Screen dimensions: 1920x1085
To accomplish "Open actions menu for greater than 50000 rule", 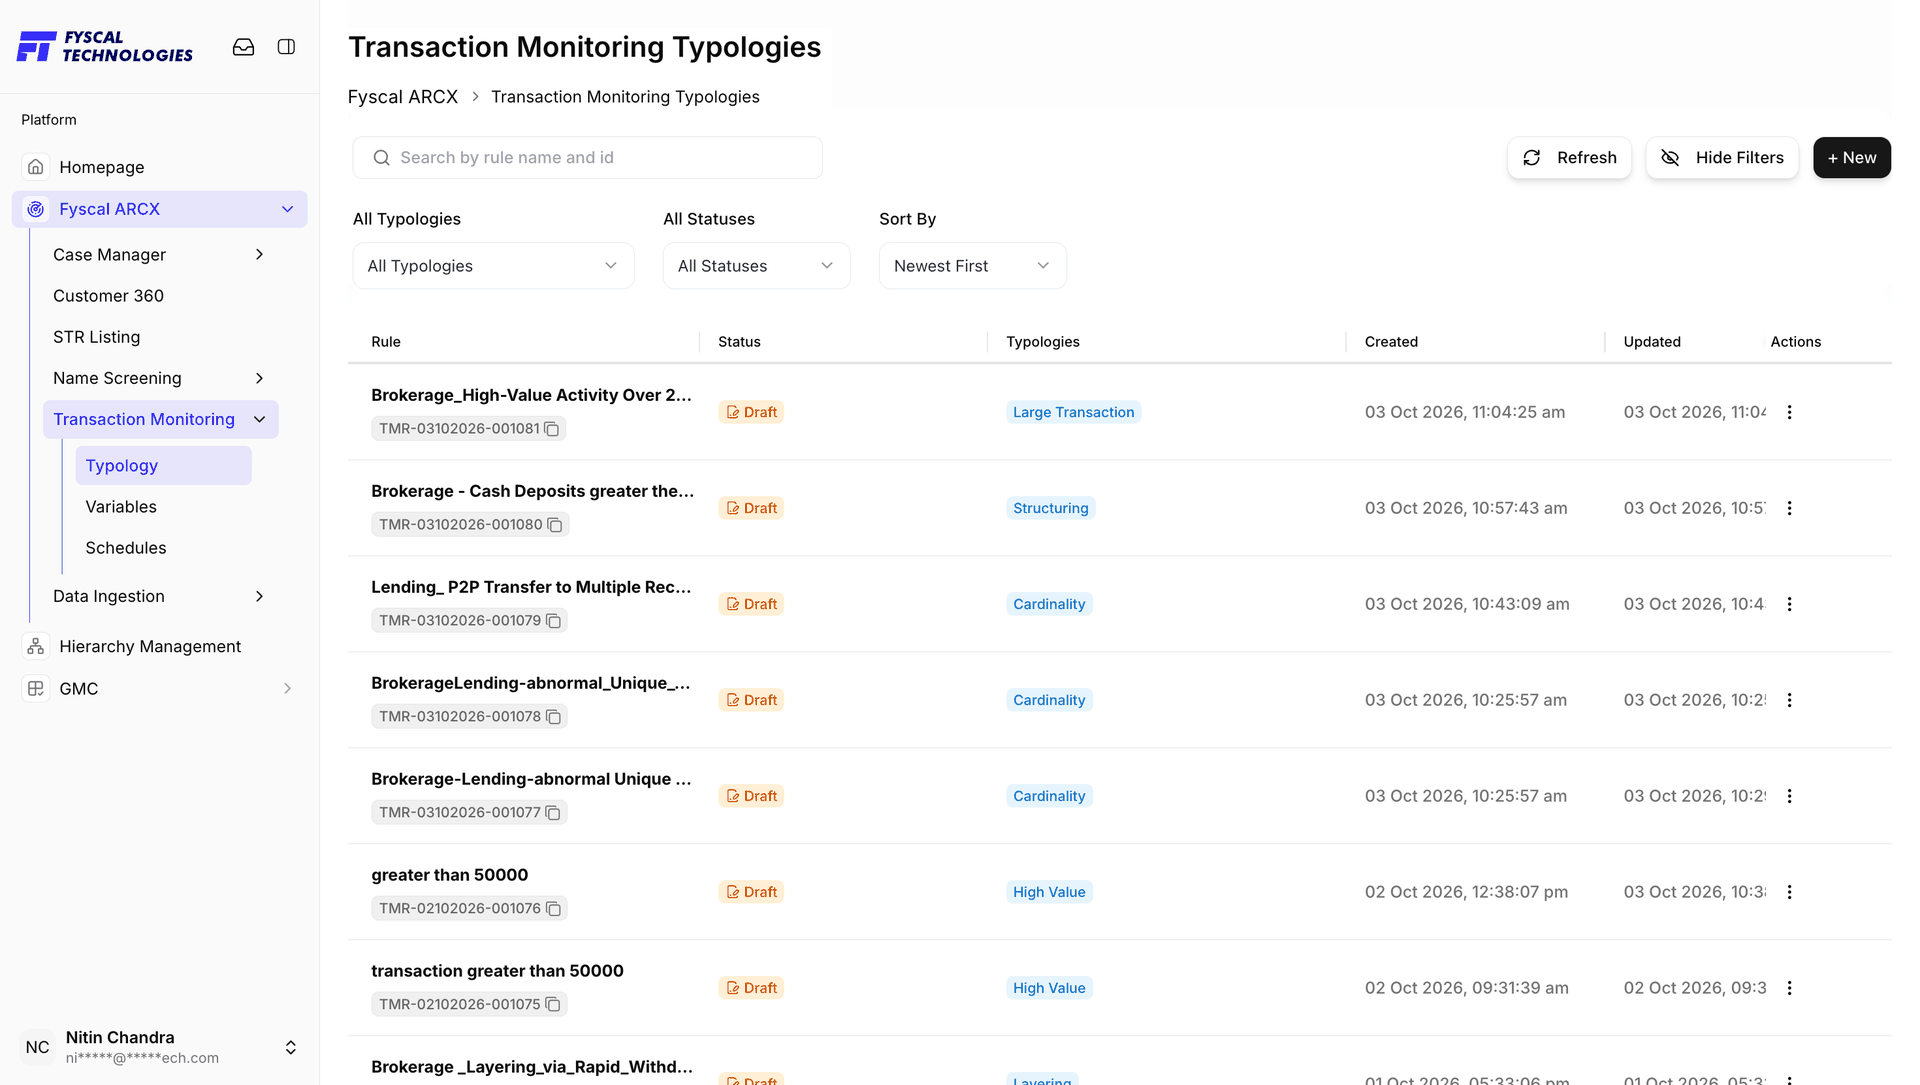I will 1789,892.
